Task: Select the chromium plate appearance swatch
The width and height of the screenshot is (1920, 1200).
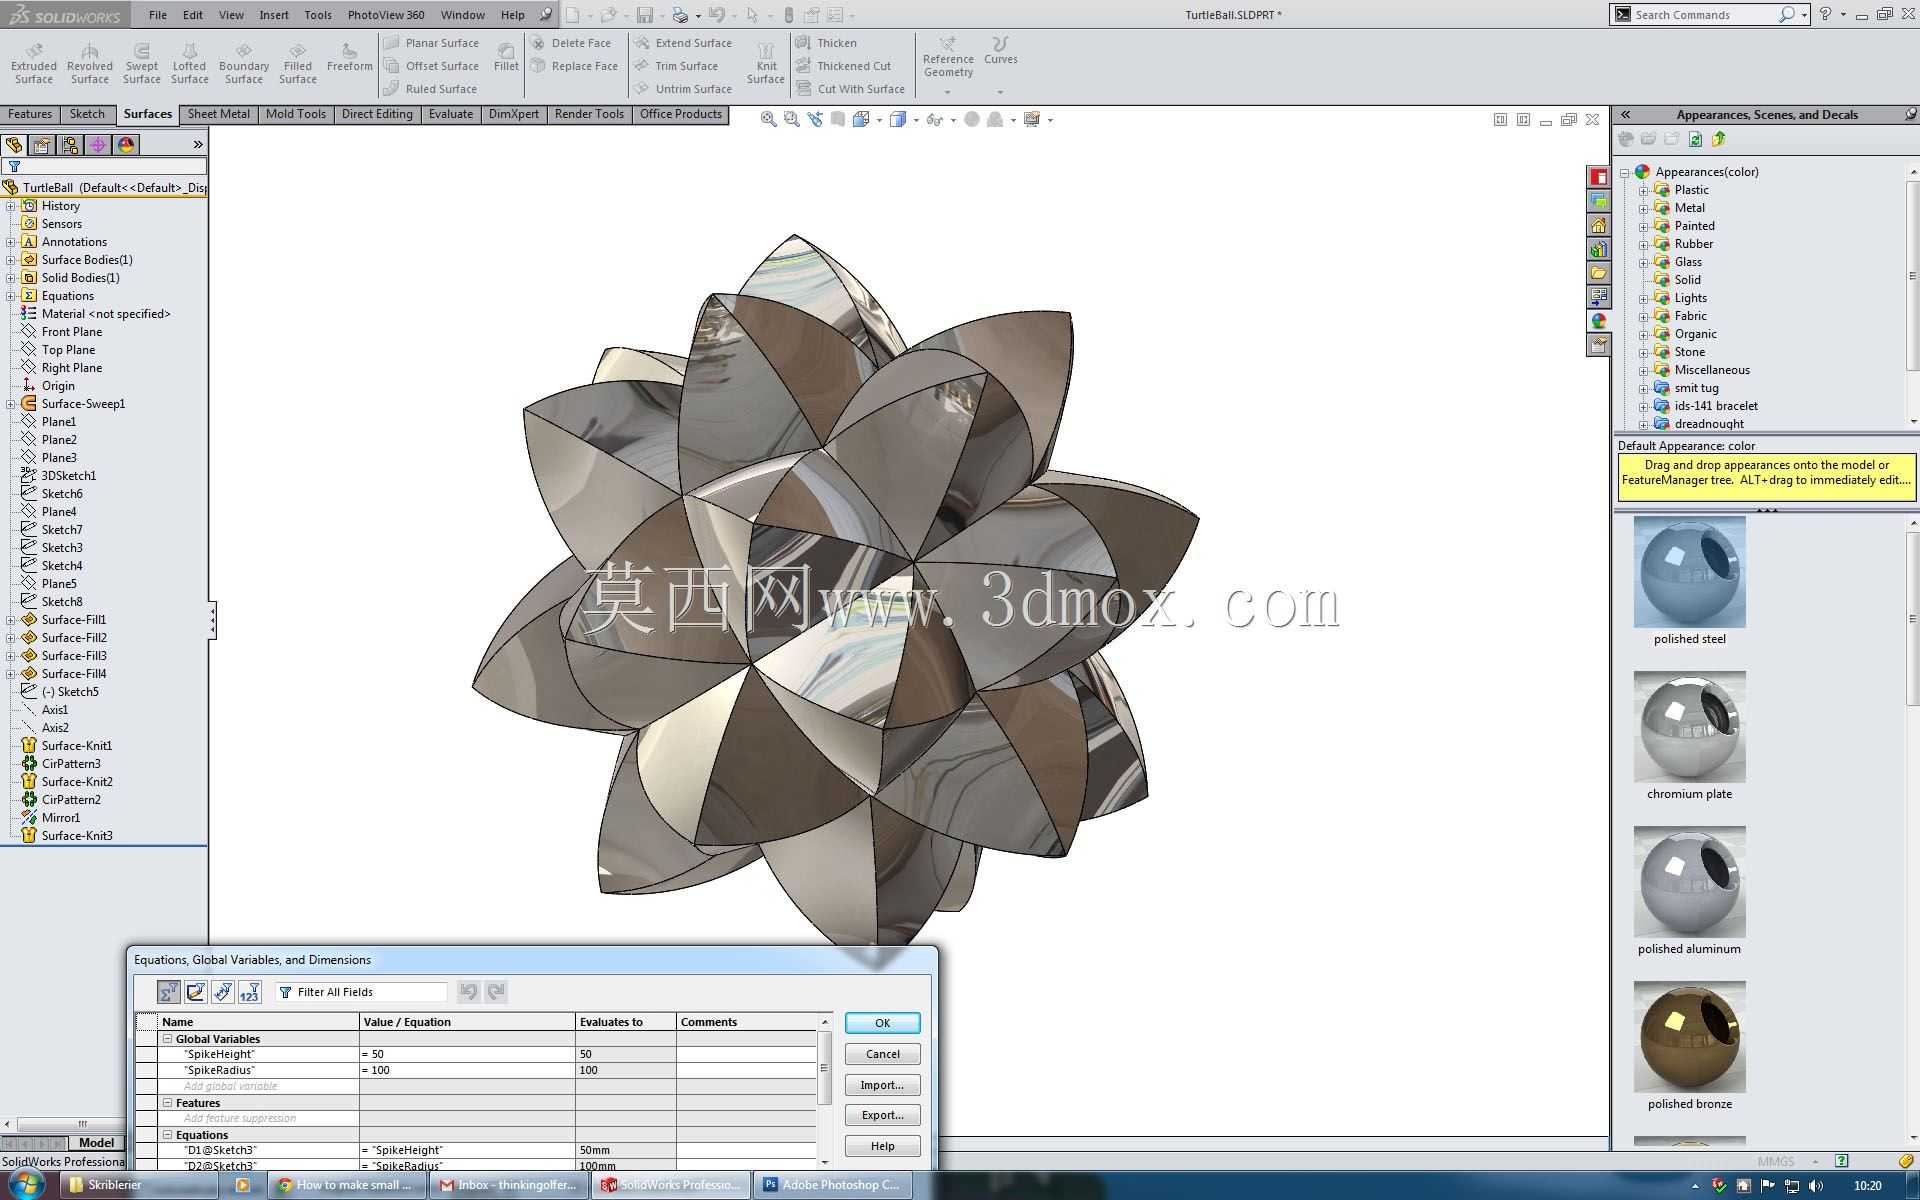Action: click(1690, 727)
